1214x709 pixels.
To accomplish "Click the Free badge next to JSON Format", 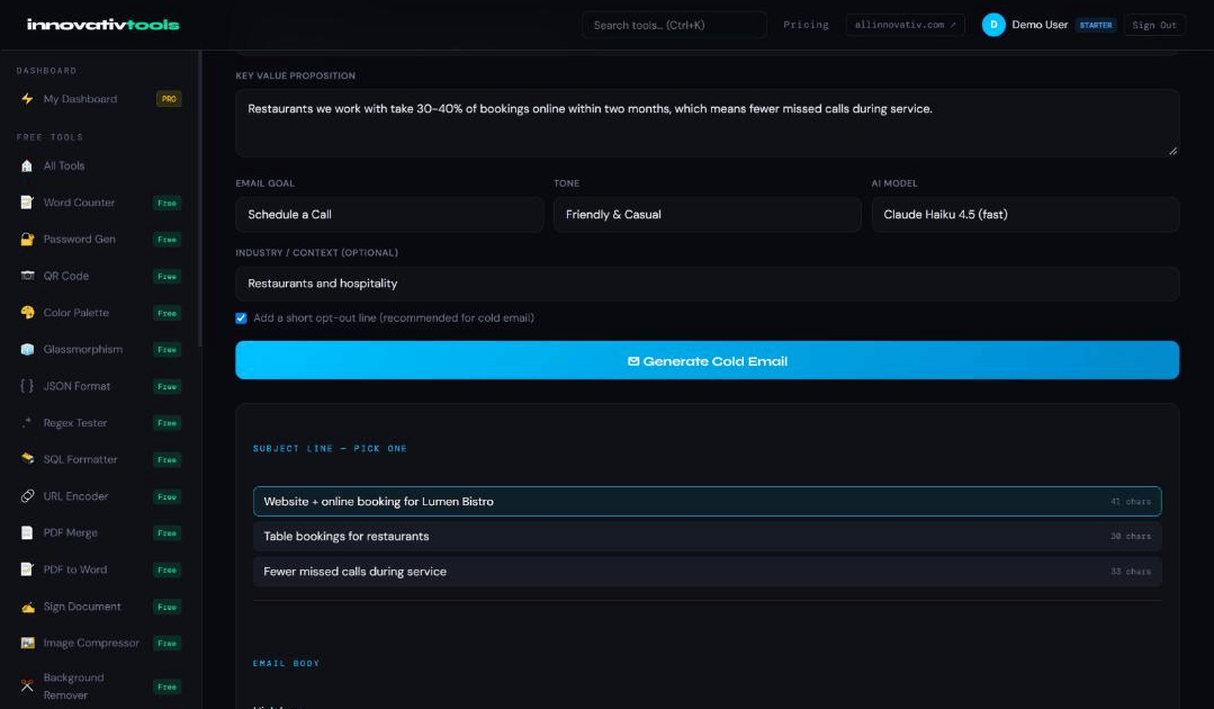I will tap(167, 386).
